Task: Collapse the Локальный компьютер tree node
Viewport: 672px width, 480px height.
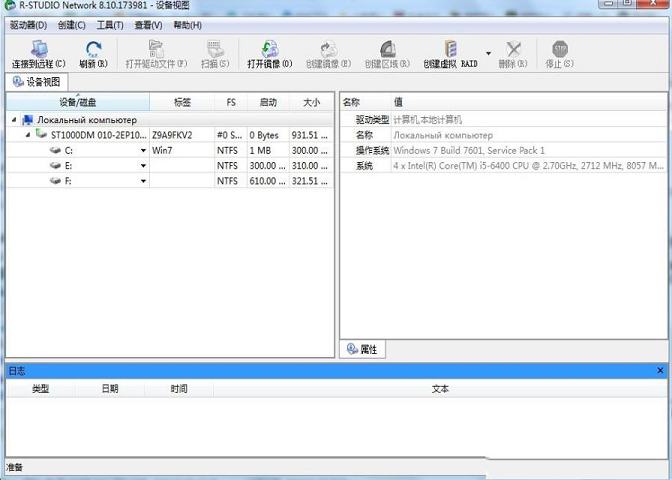Action: pos(14,120)
